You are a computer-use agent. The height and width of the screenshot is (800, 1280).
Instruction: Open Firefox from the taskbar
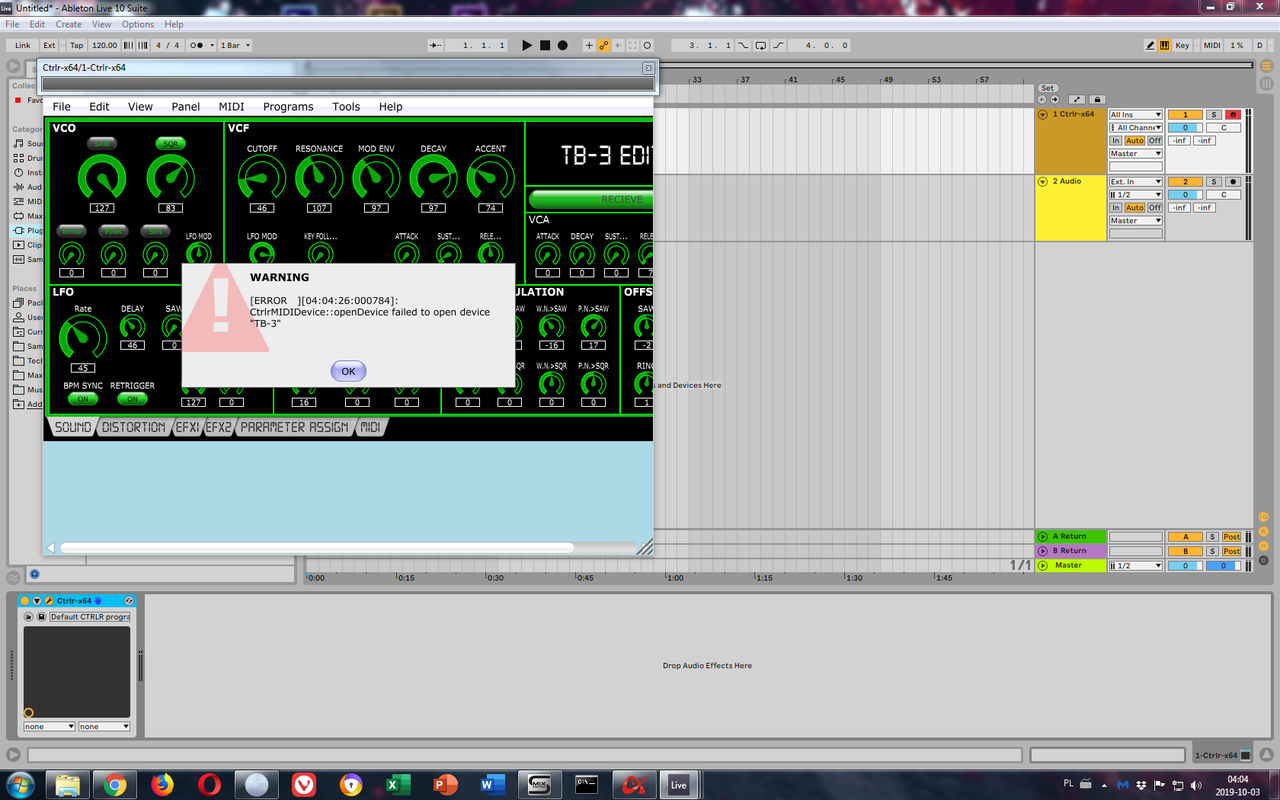pos(162,784)
